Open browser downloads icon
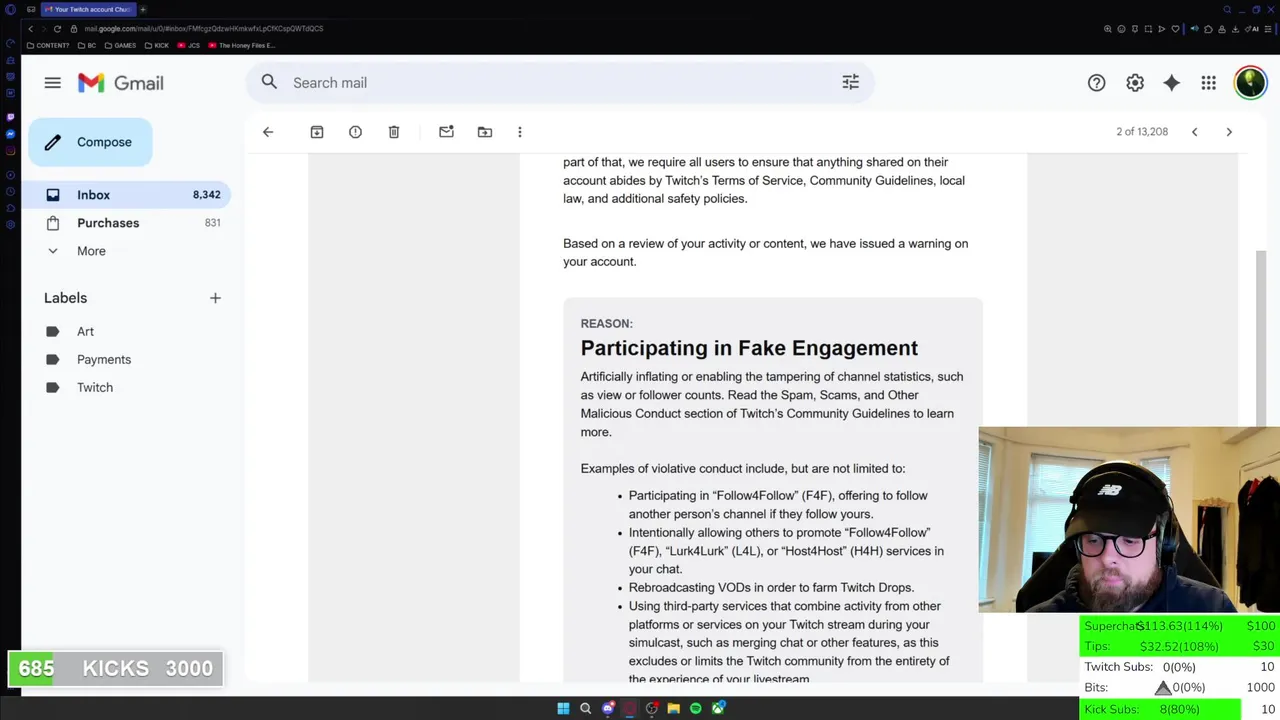The width and height of the screenshot is (1280, 720). [x=1236, y=29]
